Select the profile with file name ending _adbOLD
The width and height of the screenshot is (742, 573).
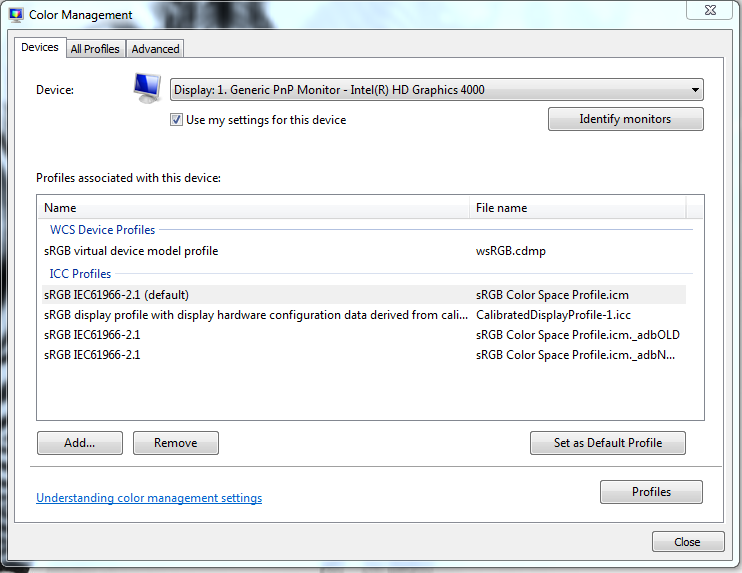tap(363, 335)
